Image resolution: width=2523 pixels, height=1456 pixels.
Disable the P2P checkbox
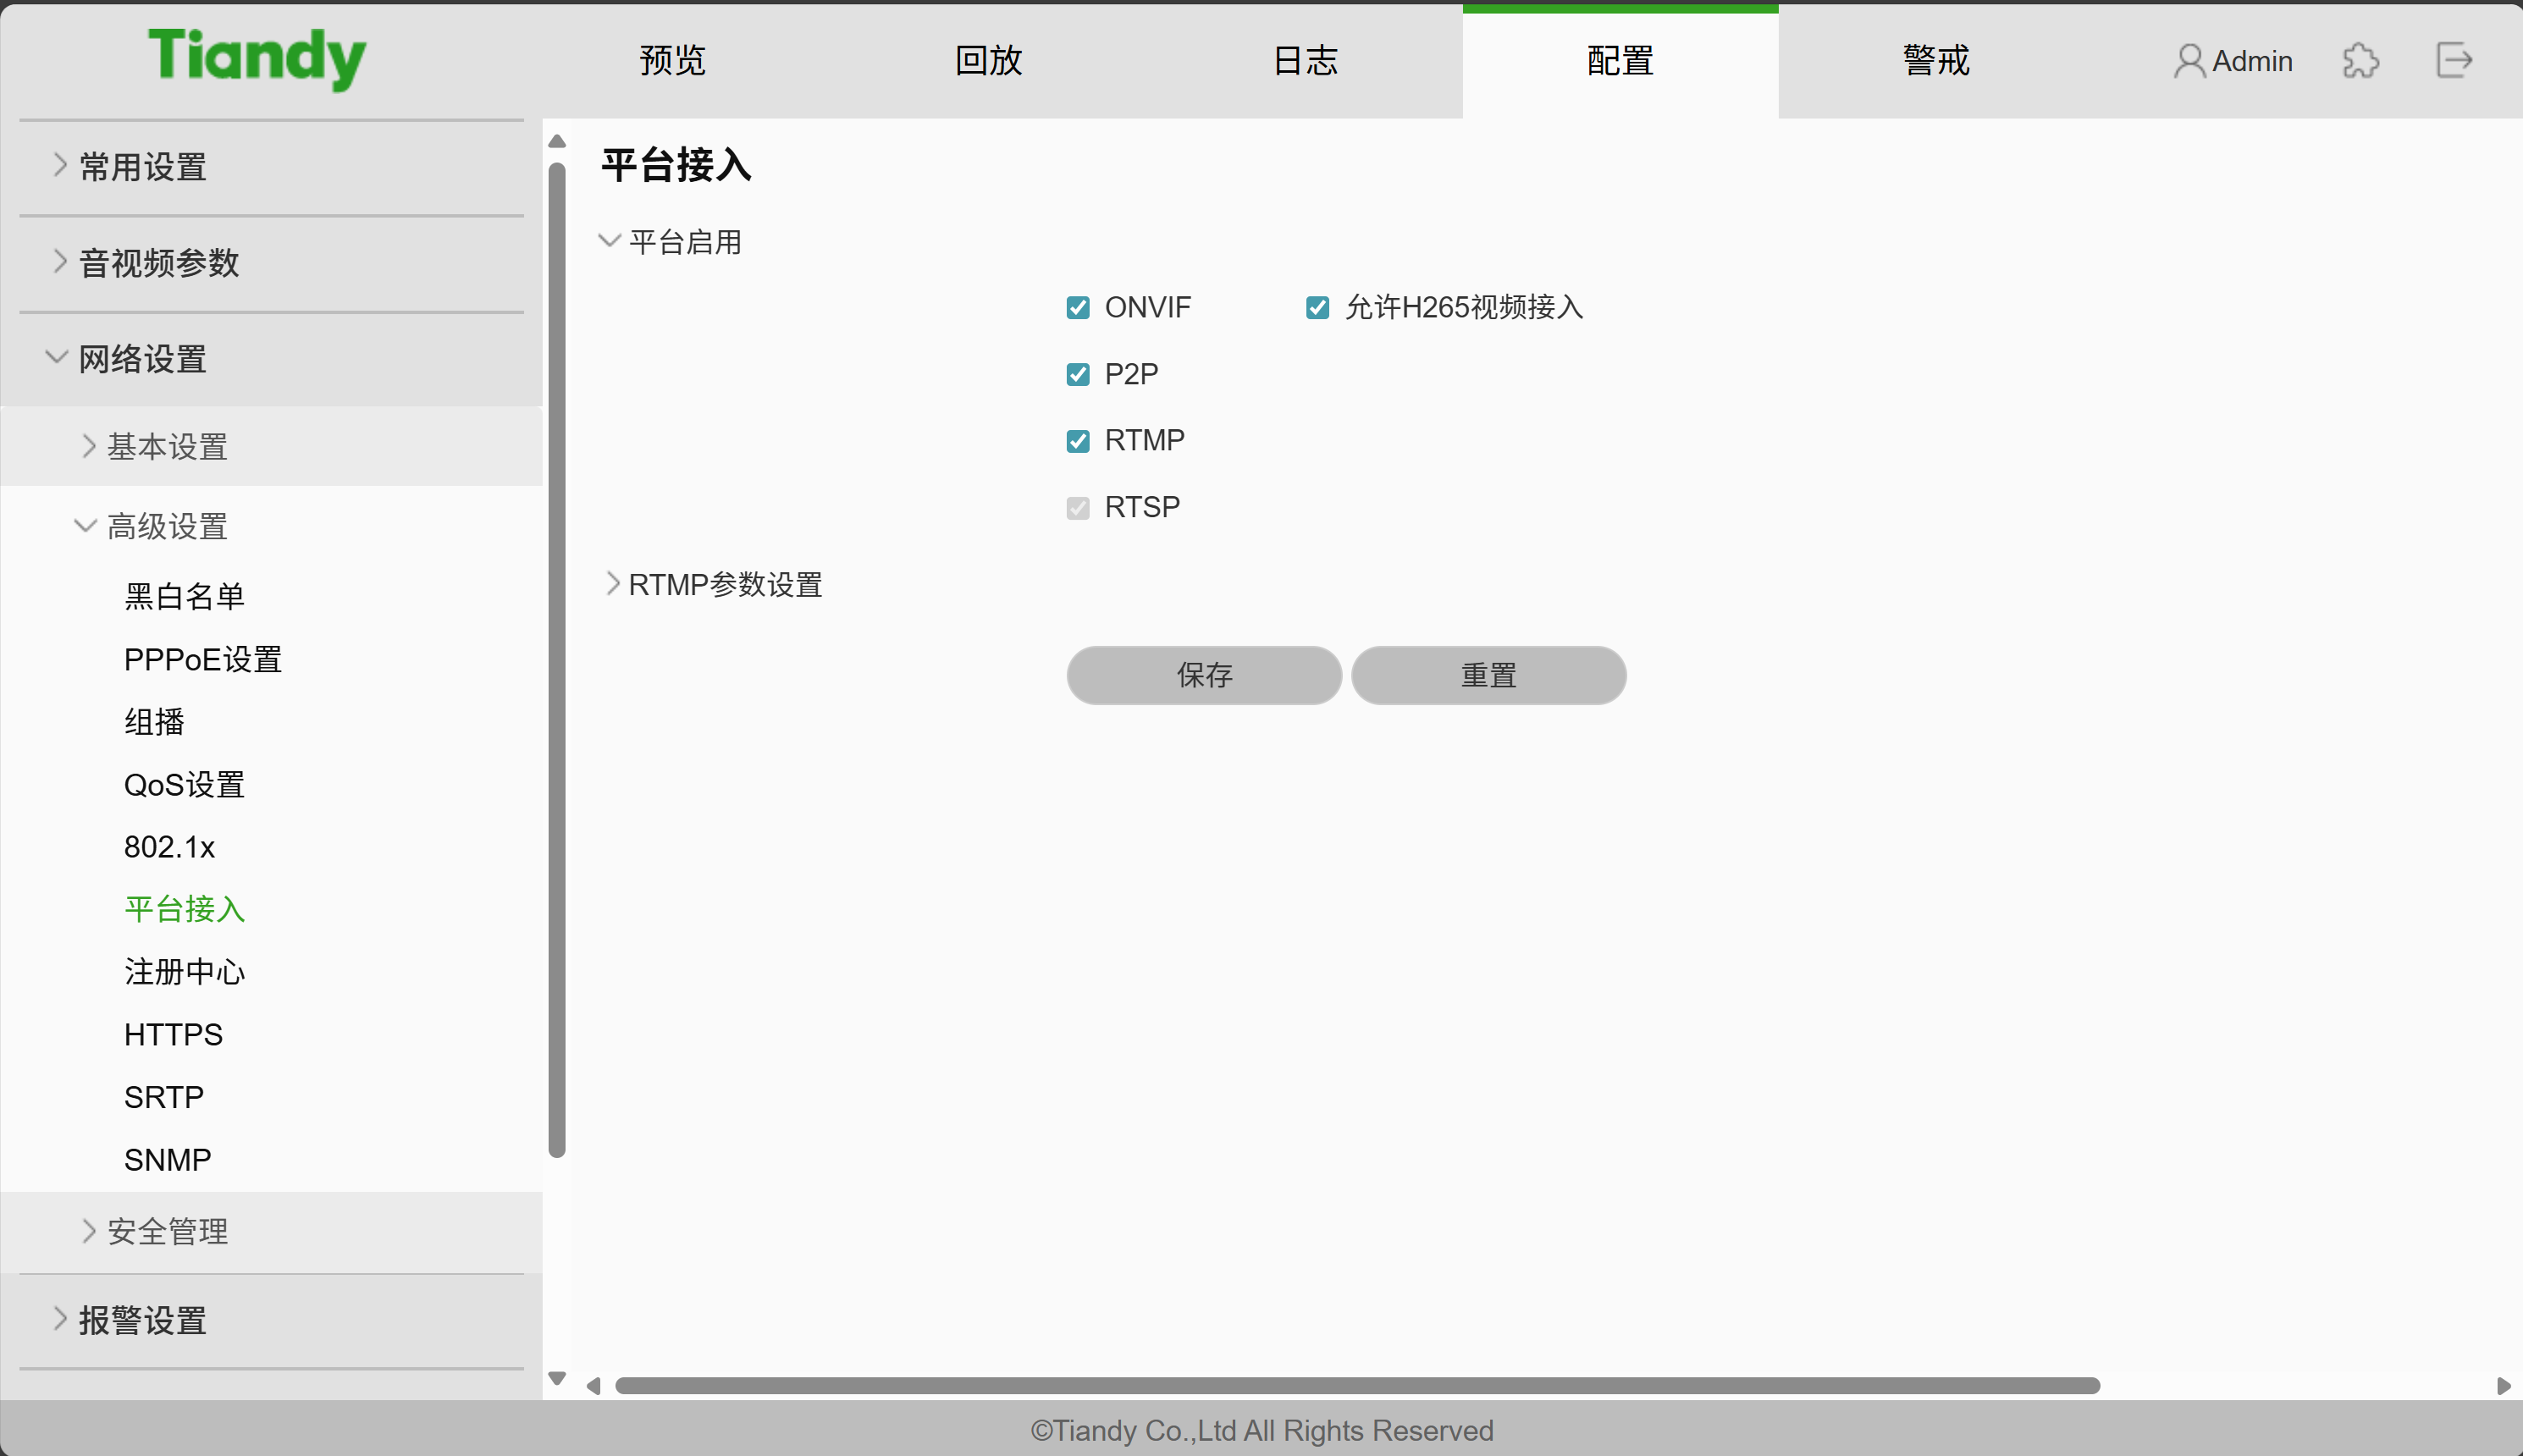[x=1077, y=375]
